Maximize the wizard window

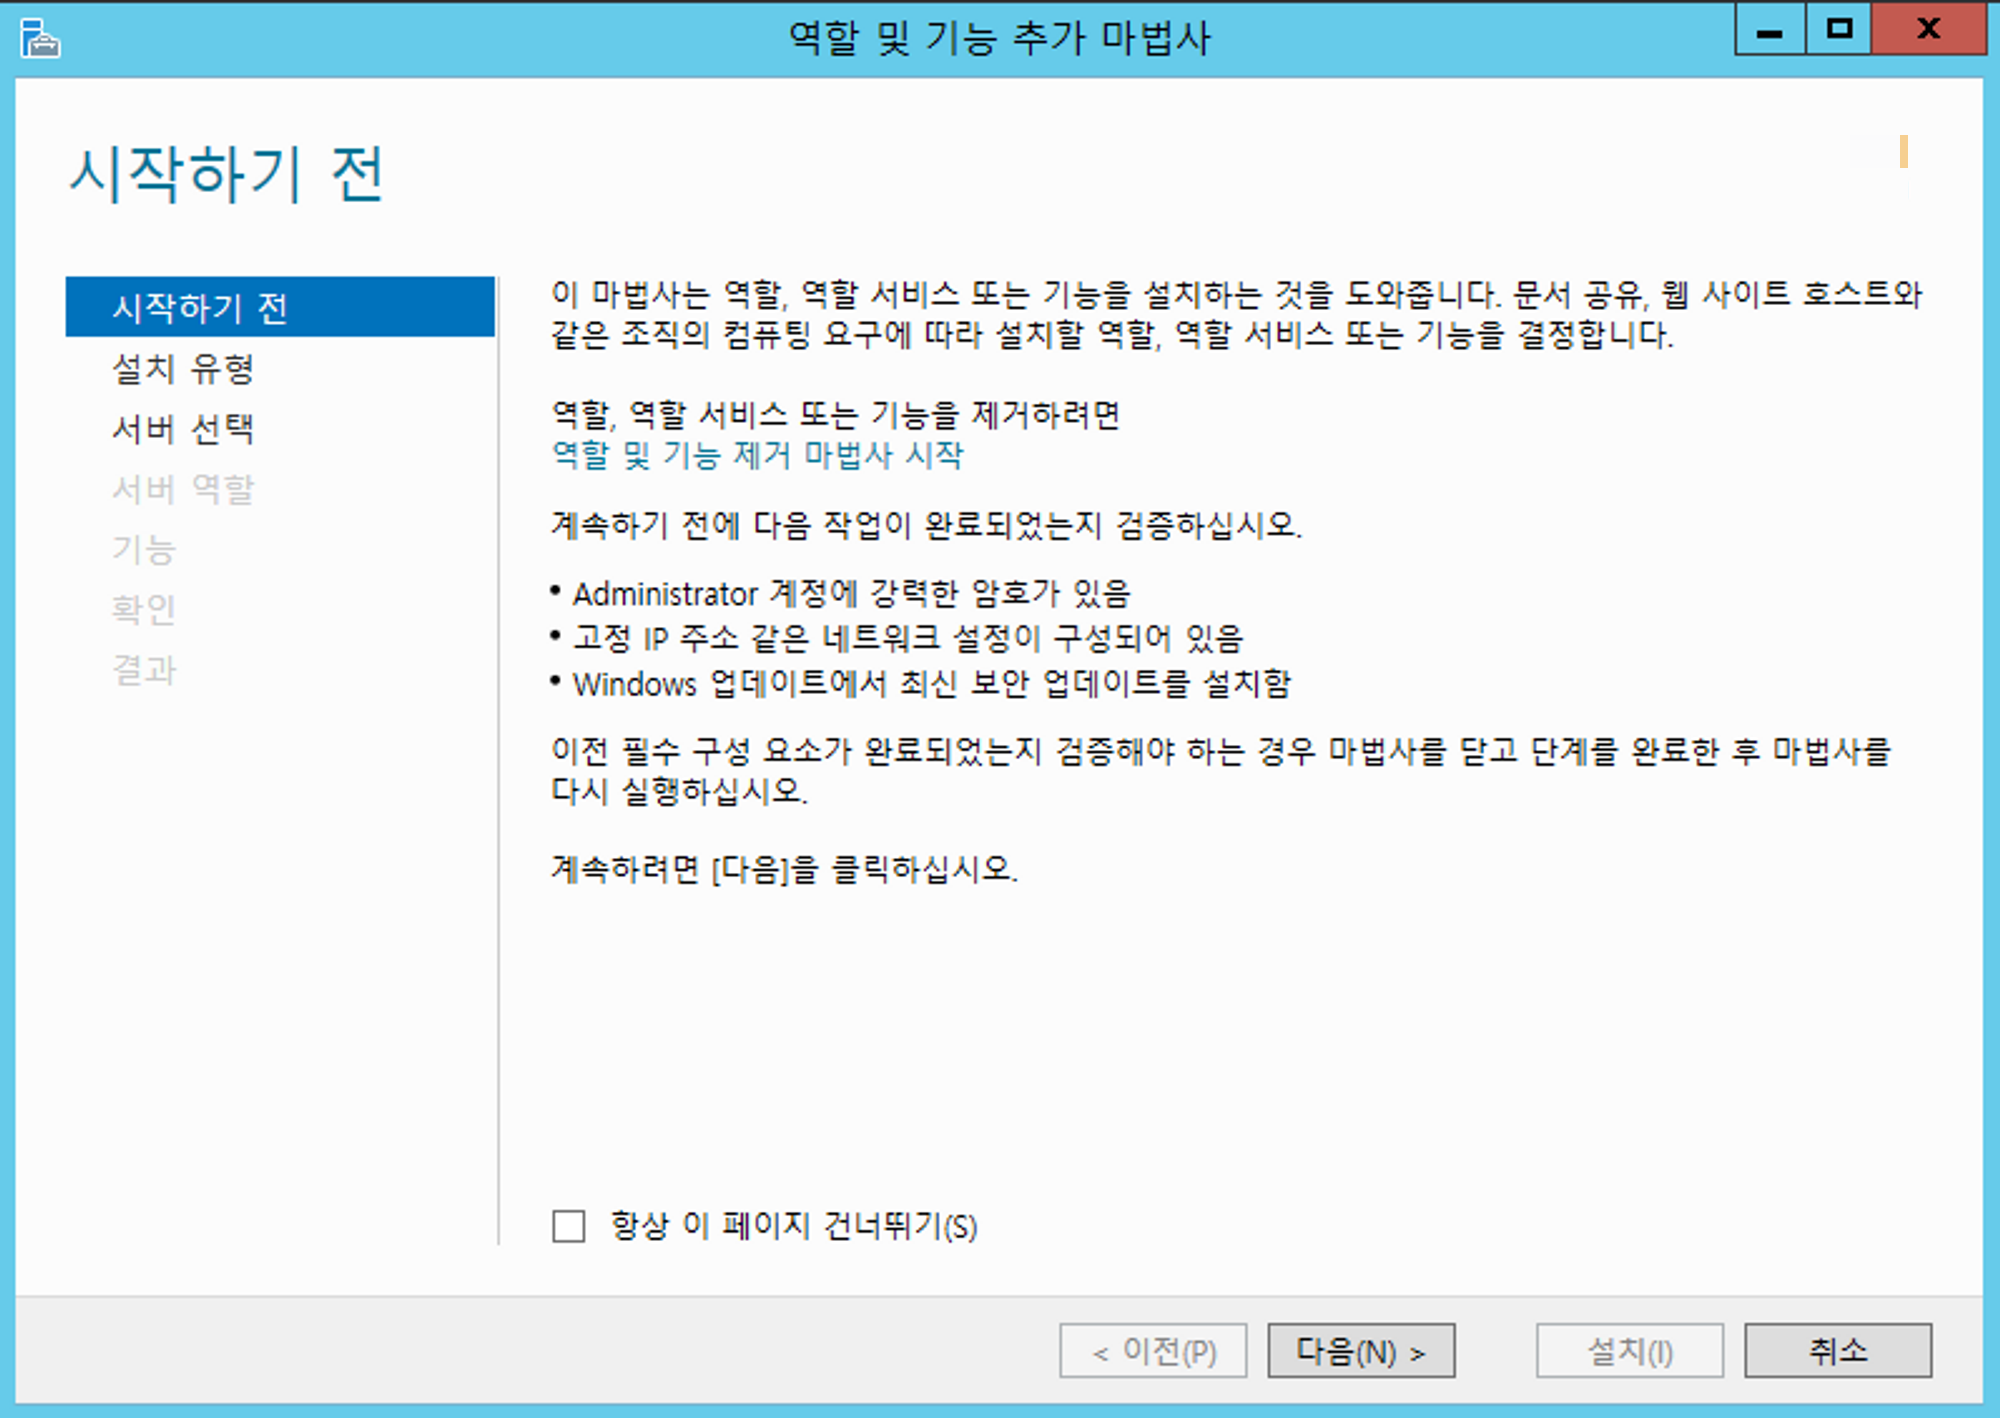tap(1838, 30)
